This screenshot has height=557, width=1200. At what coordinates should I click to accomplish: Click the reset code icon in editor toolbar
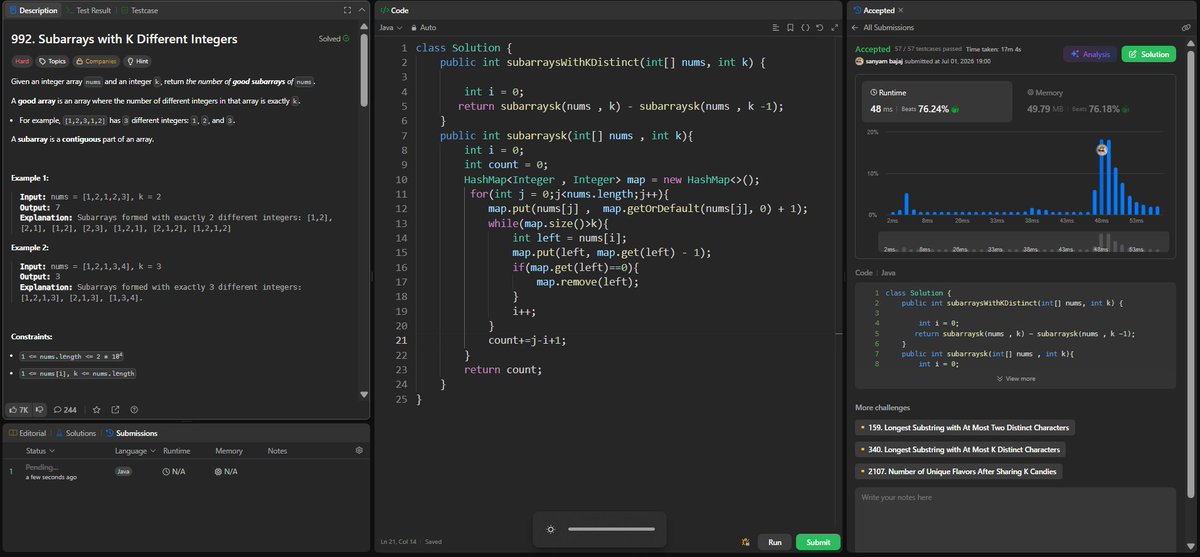pyautogui.click(x=821, y=27)
